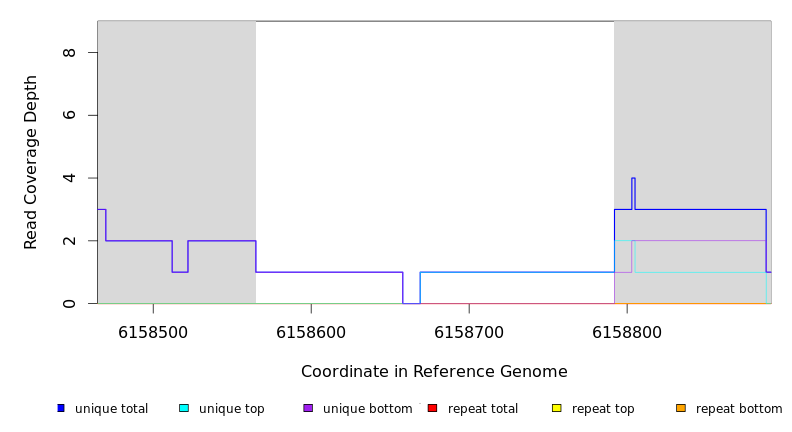This screenshot has width=792, height=432.
Task: Click the blue unique total legend swatch
Action: pyautogui.click(x=61, y=408)
